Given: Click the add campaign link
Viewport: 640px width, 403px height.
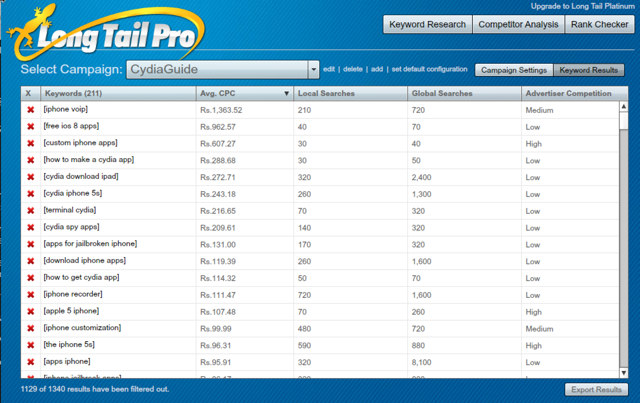Looking at the screenshot, I should [377, 69].
